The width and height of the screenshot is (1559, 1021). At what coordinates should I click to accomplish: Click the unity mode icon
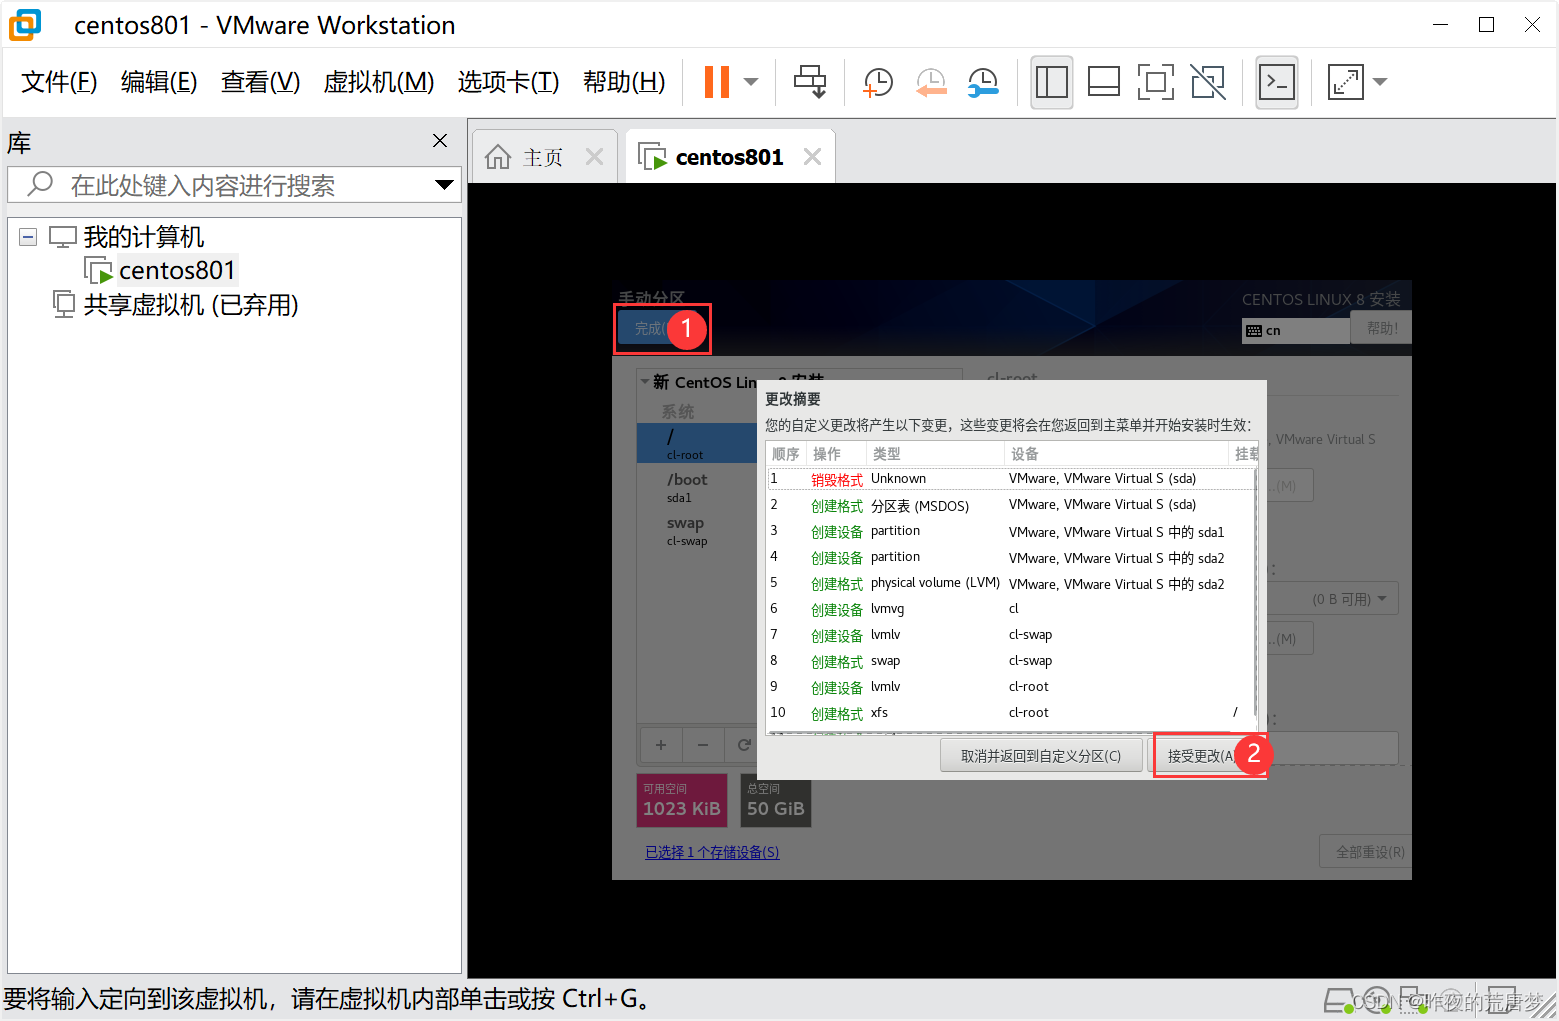point(1208,82)
